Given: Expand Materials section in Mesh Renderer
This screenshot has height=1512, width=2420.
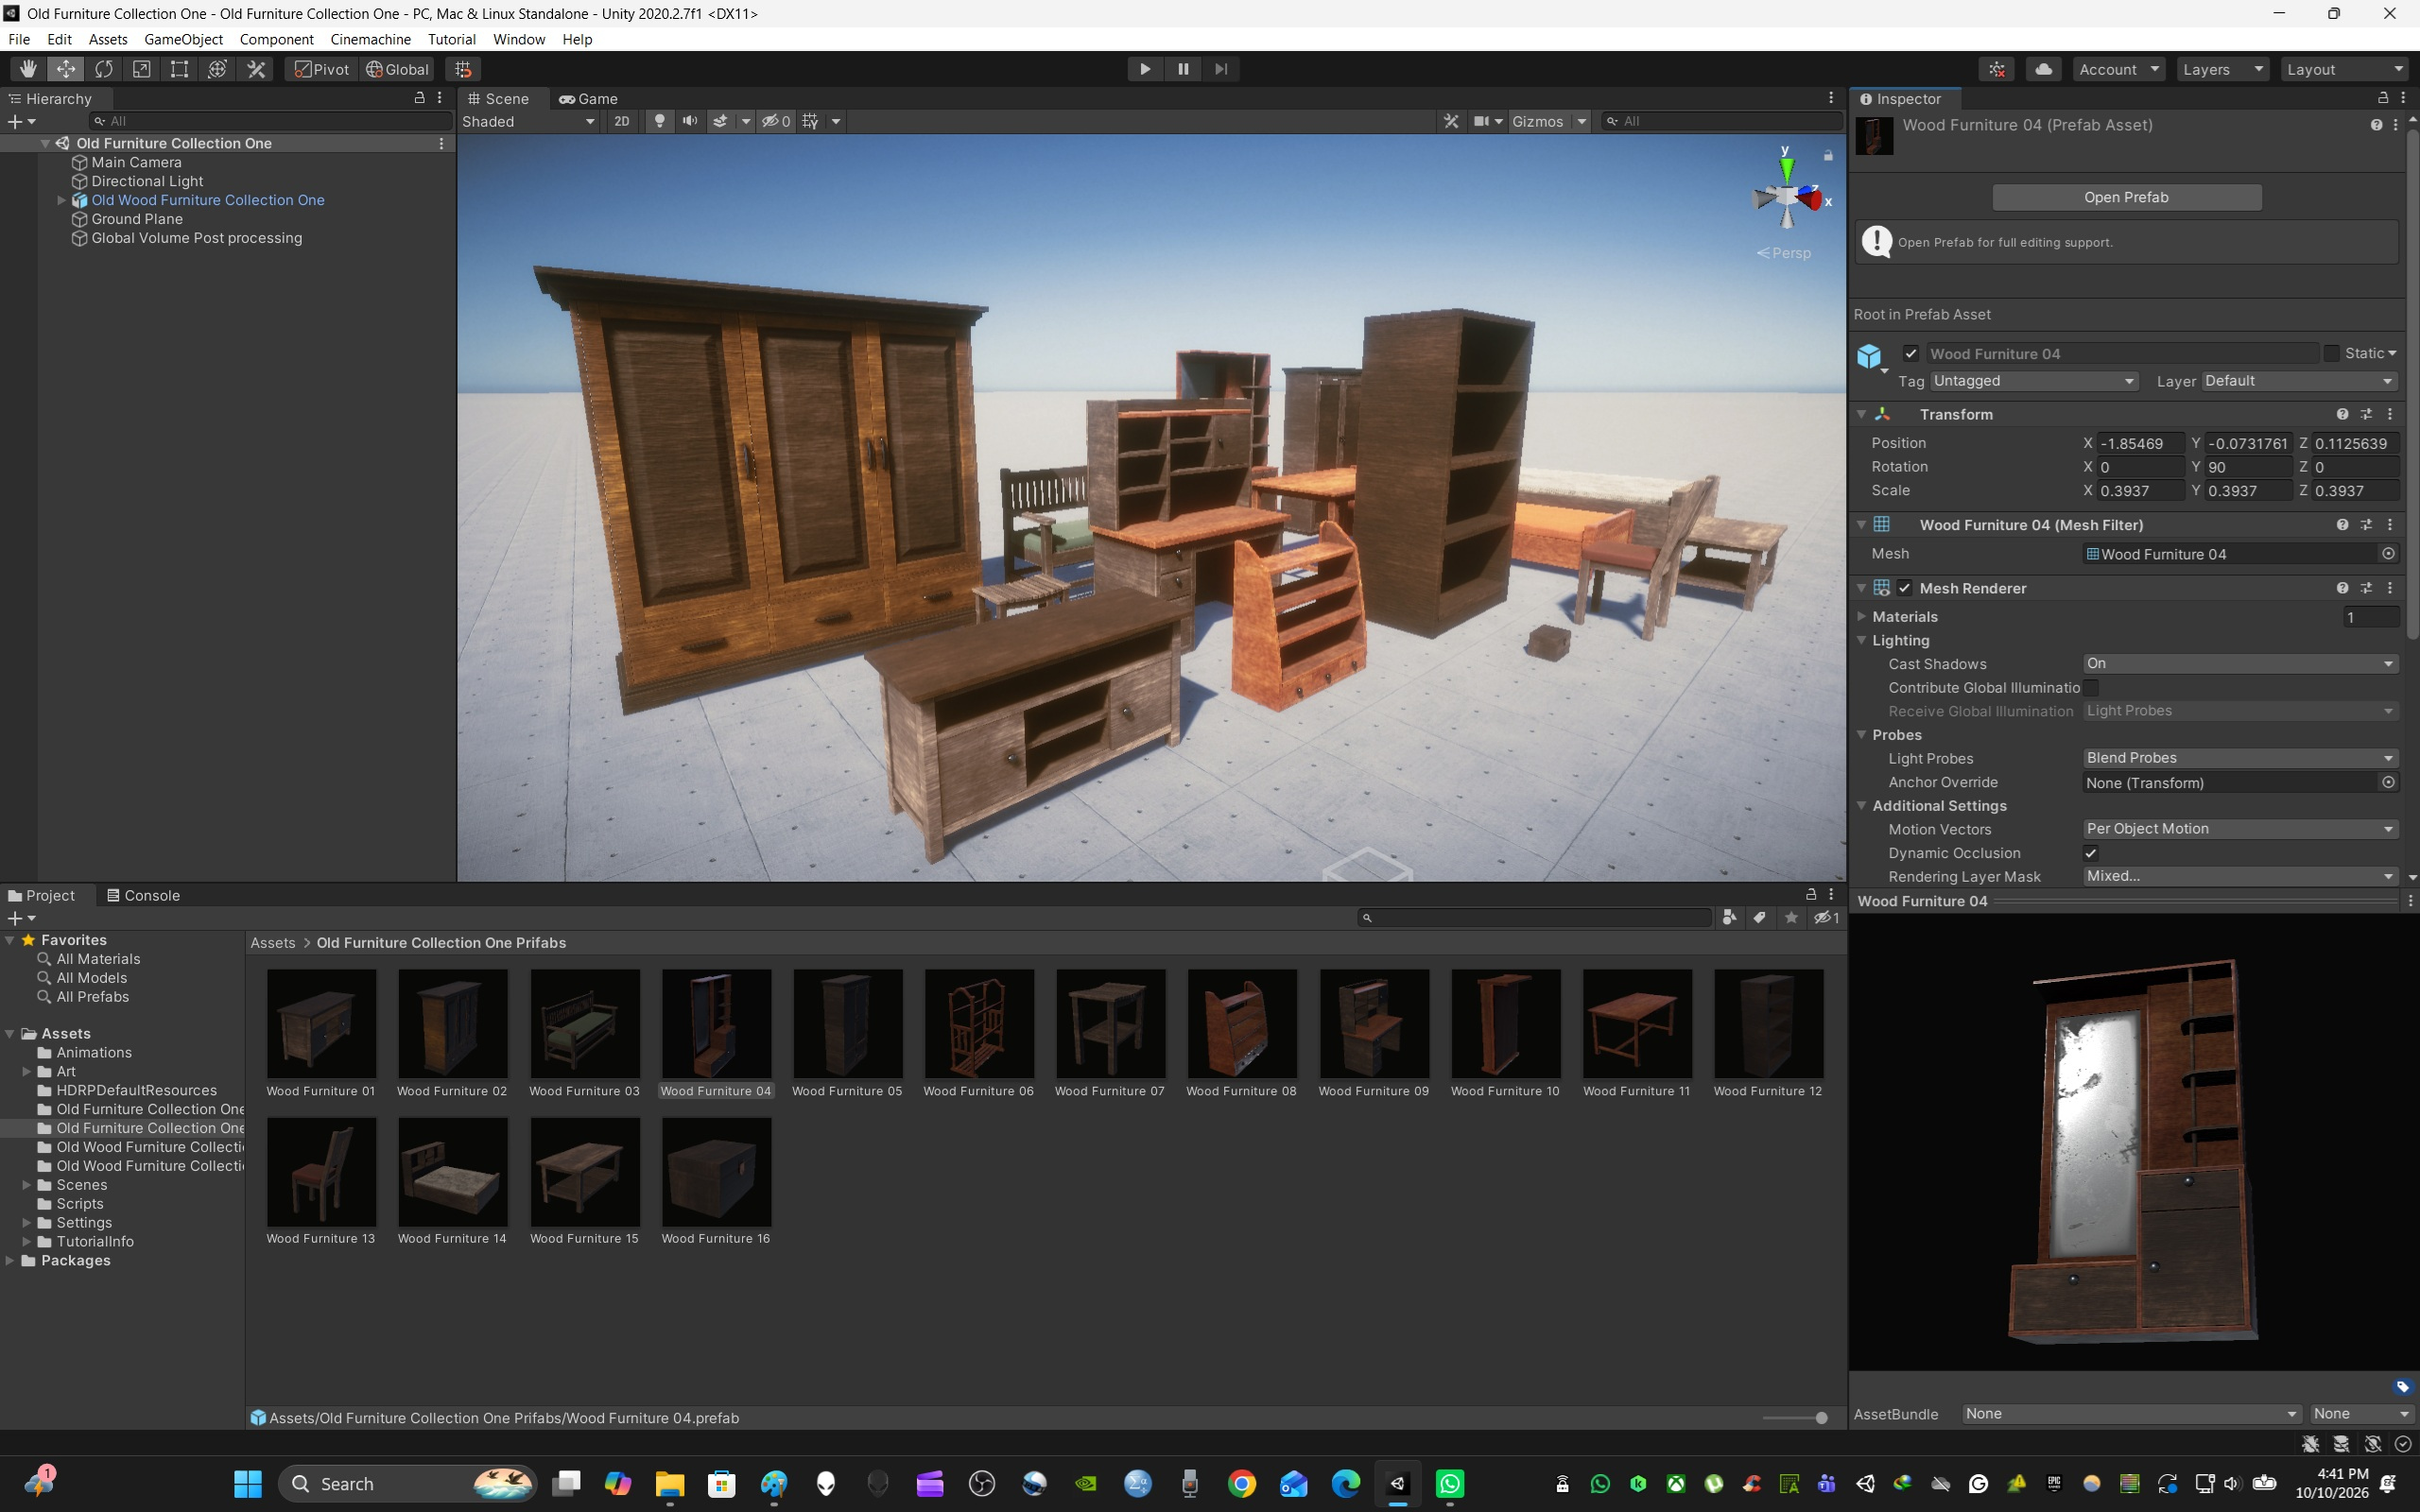Looking at the screenshot, I should [x=1862, y=617].
